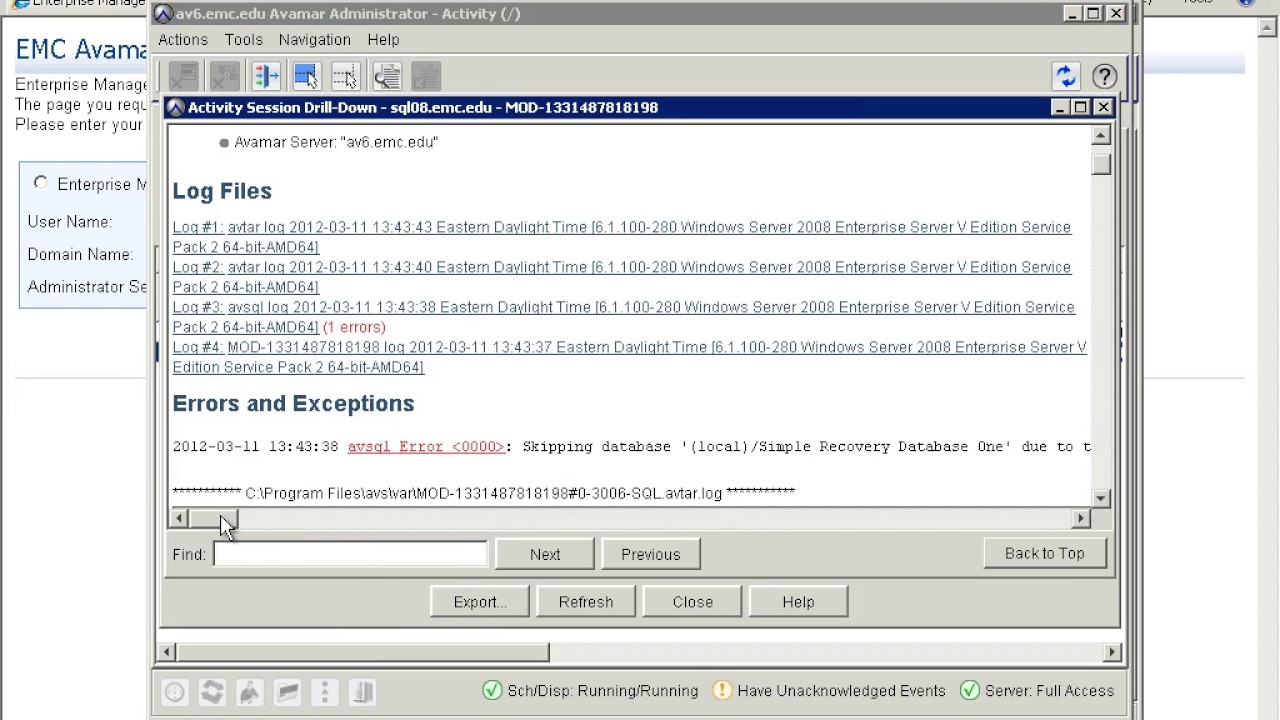The image size is (1280, 720).
Task: Click the Back to Top button
Action: coord(1044,553)
